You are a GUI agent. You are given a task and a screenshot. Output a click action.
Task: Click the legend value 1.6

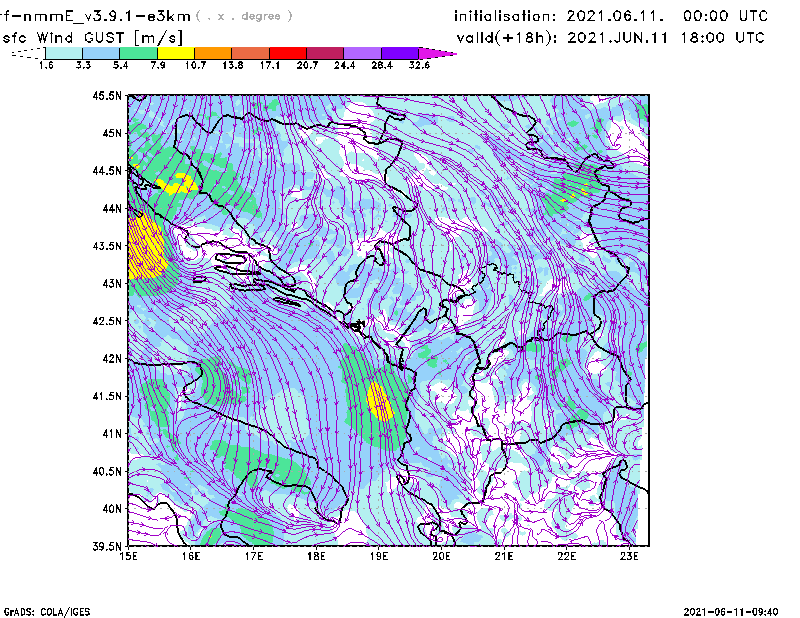(46, 65)
